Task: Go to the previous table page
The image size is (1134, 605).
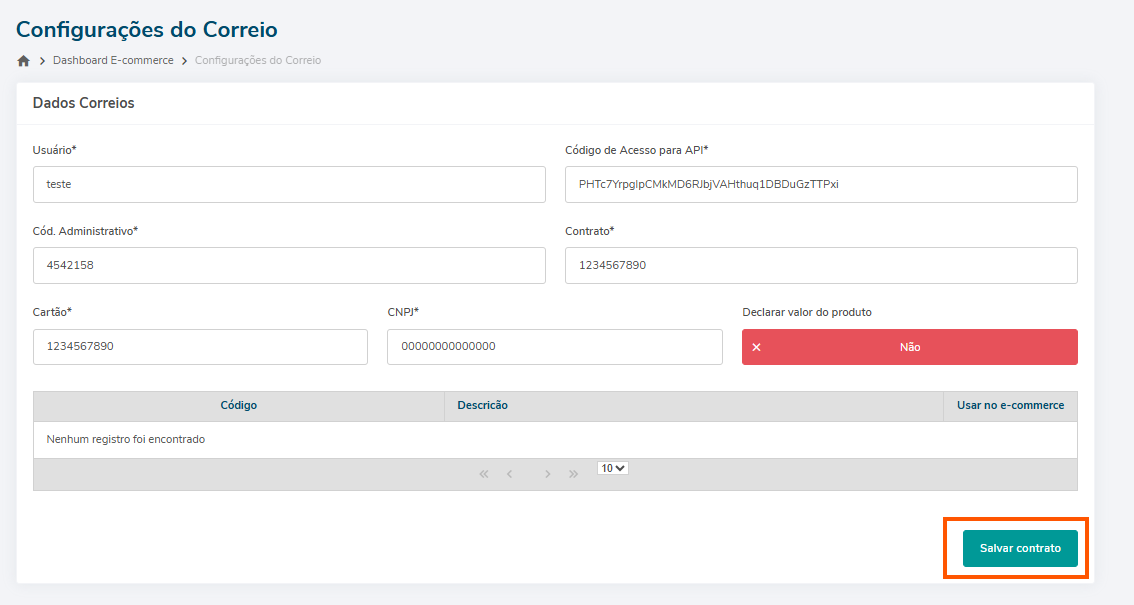Action: pos(509,474)
